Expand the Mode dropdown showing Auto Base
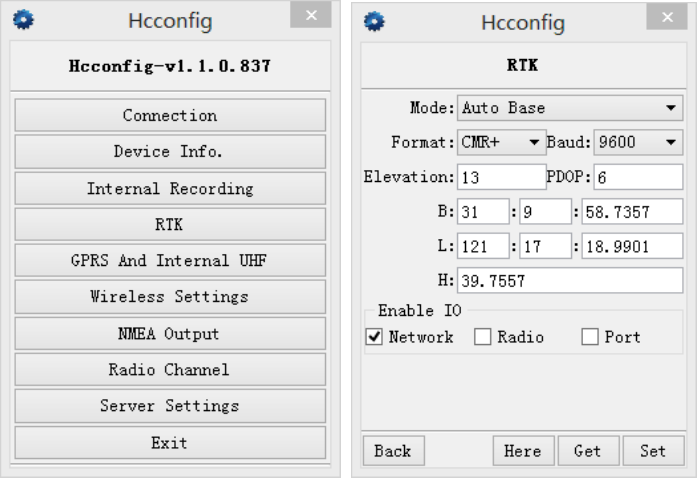 pyautogui.click(x=569, y=108)
